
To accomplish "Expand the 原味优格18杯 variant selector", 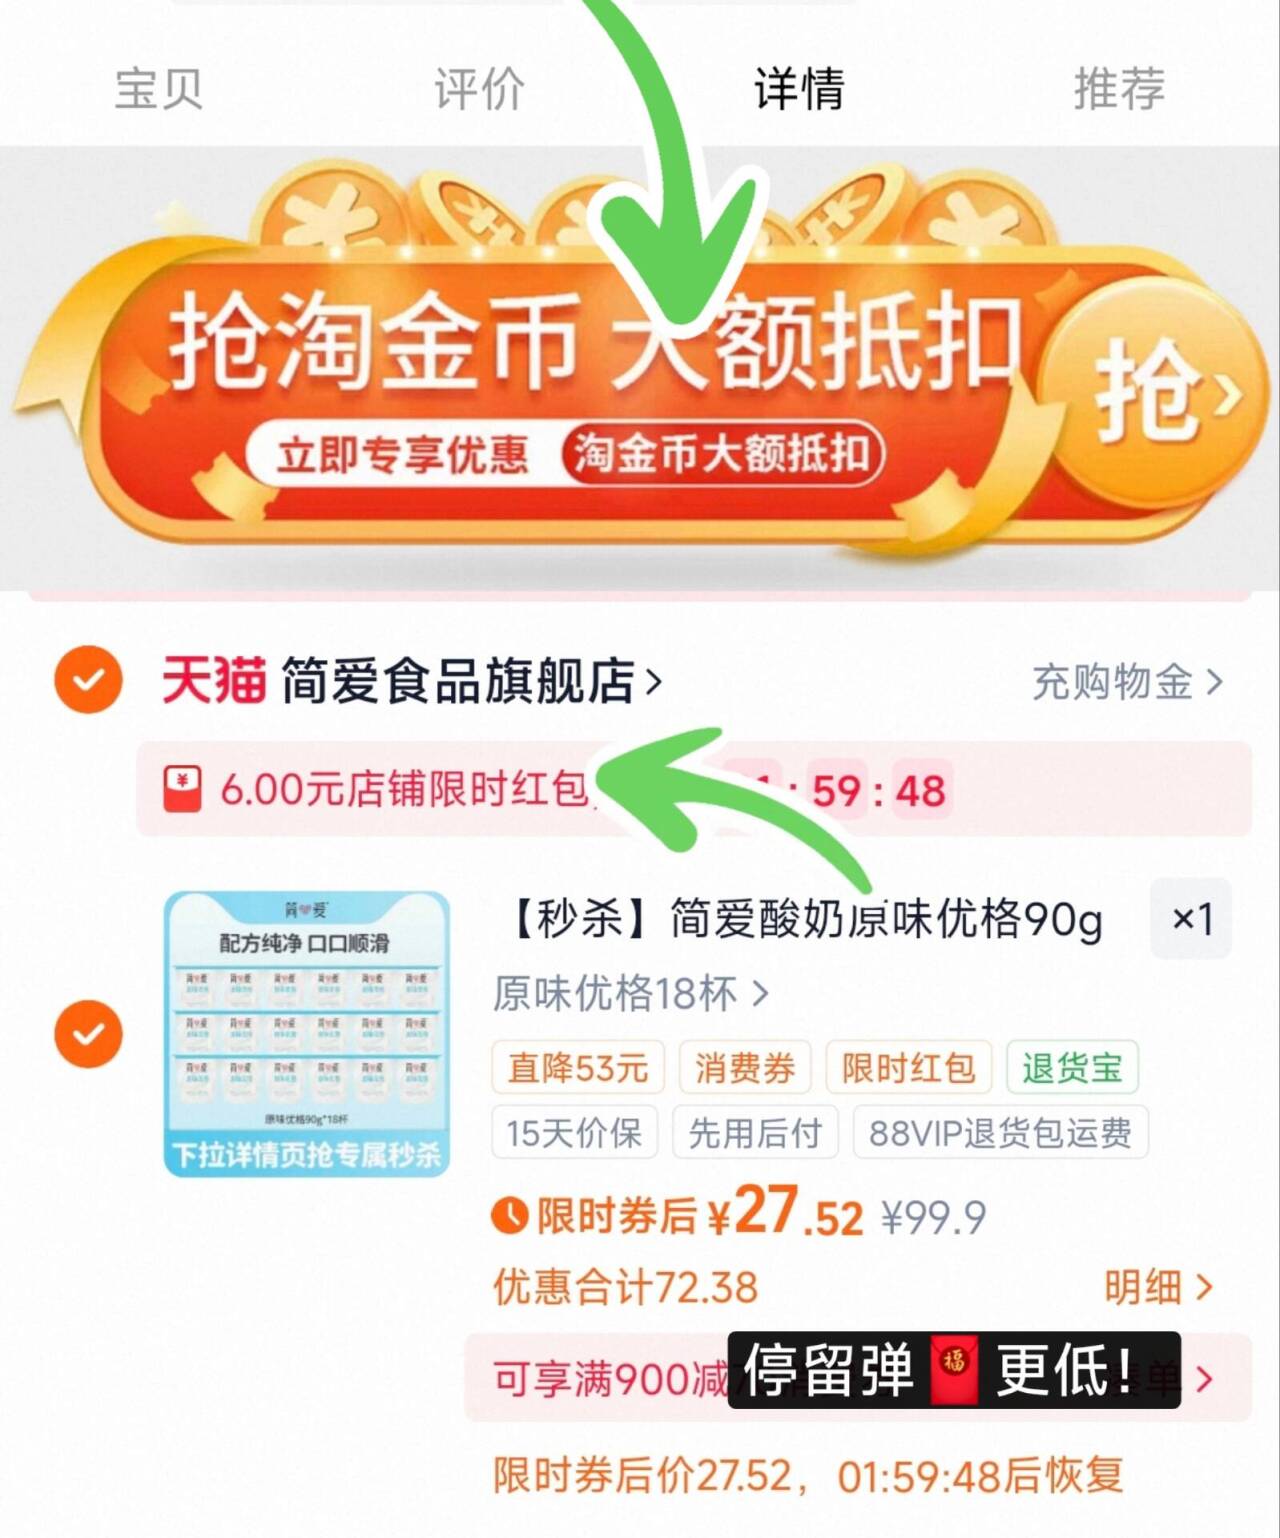I will point(630,994).
